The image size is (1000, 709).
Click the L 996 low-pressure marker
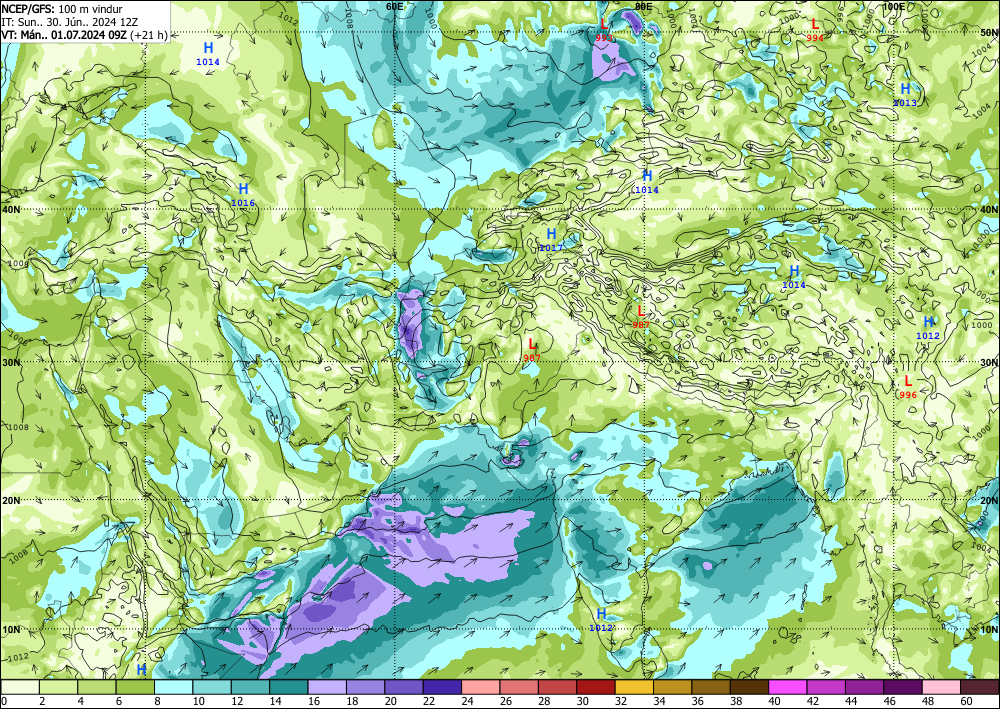tap(908, 386)
